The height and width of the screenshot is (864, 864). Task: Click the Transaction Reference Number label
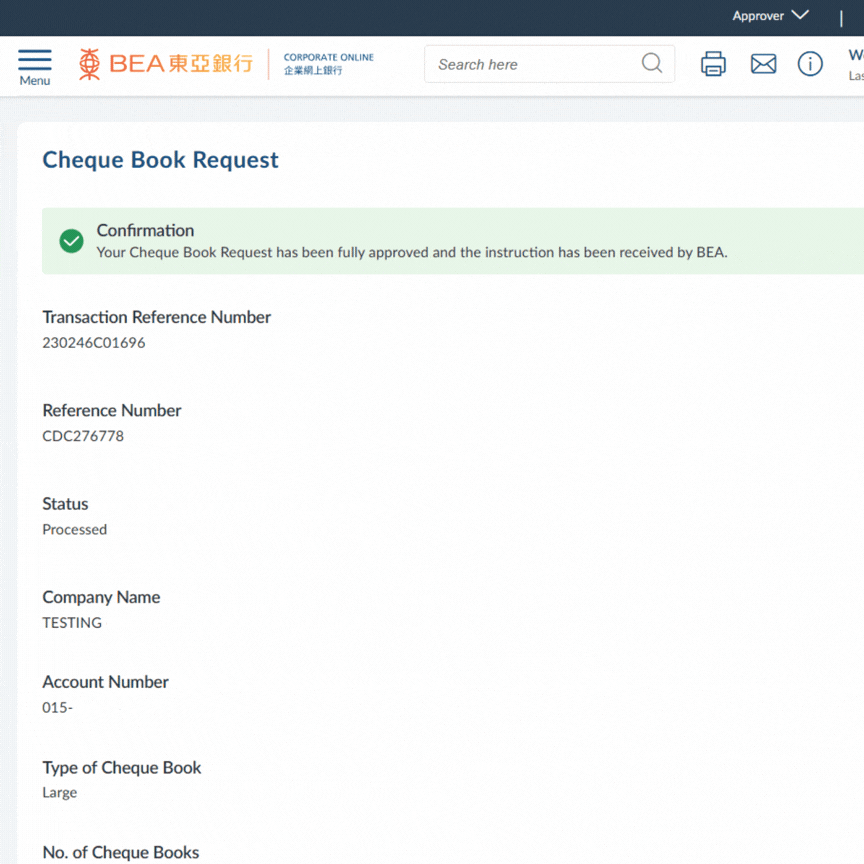(156, 317)
